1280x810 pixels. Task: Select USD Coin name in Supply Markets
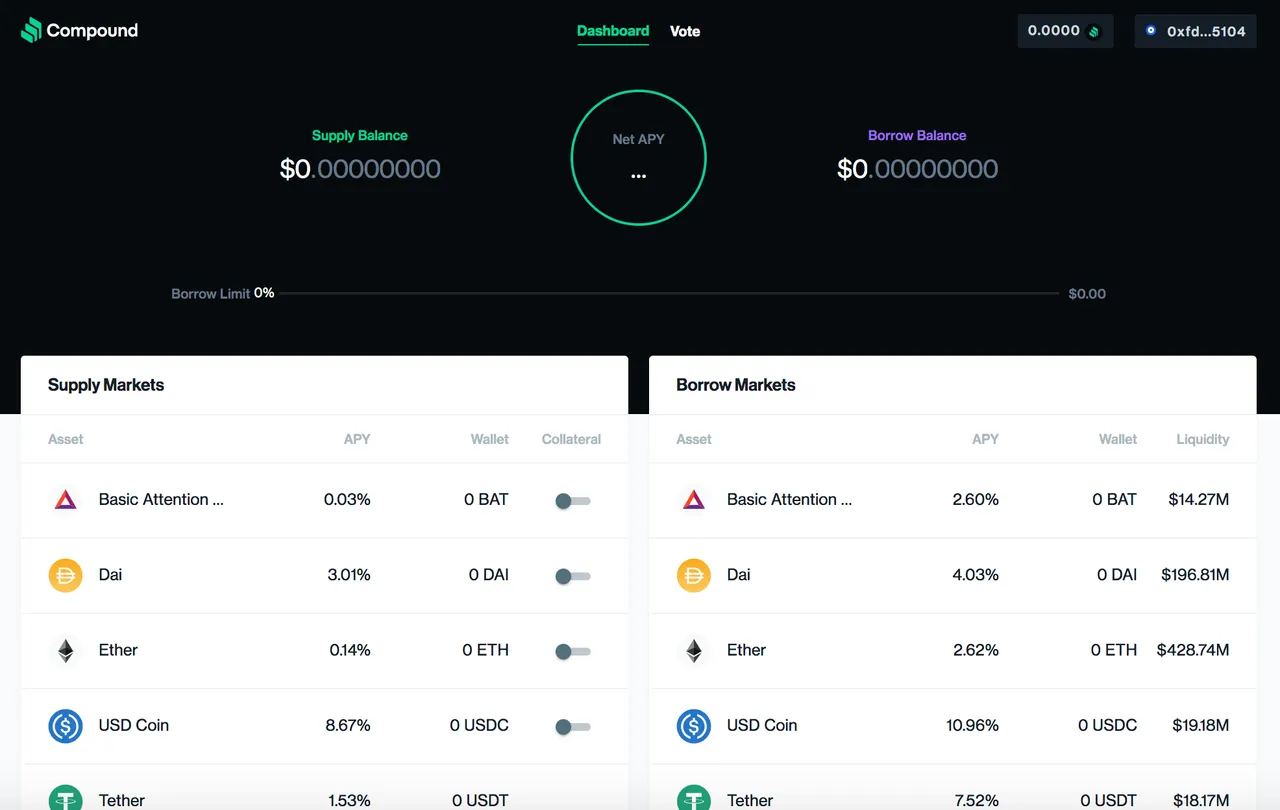tap(133, 724)
